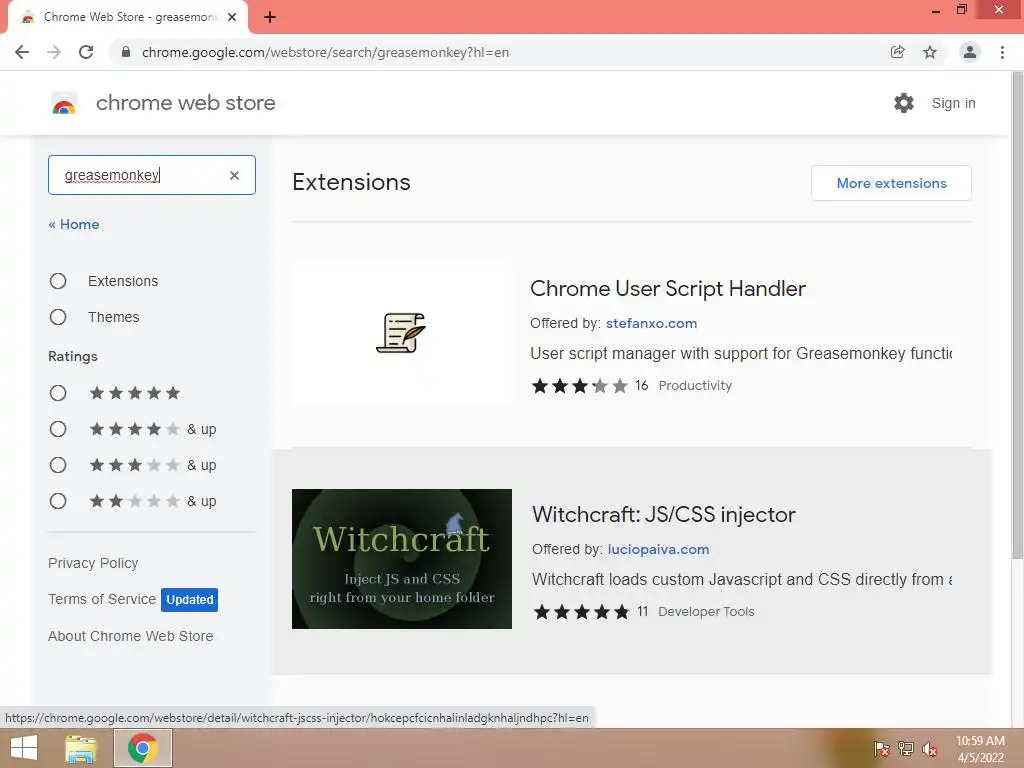
Task: Click the muted volume tray icon
Action: pyautogui.click(x=930, y=749)
